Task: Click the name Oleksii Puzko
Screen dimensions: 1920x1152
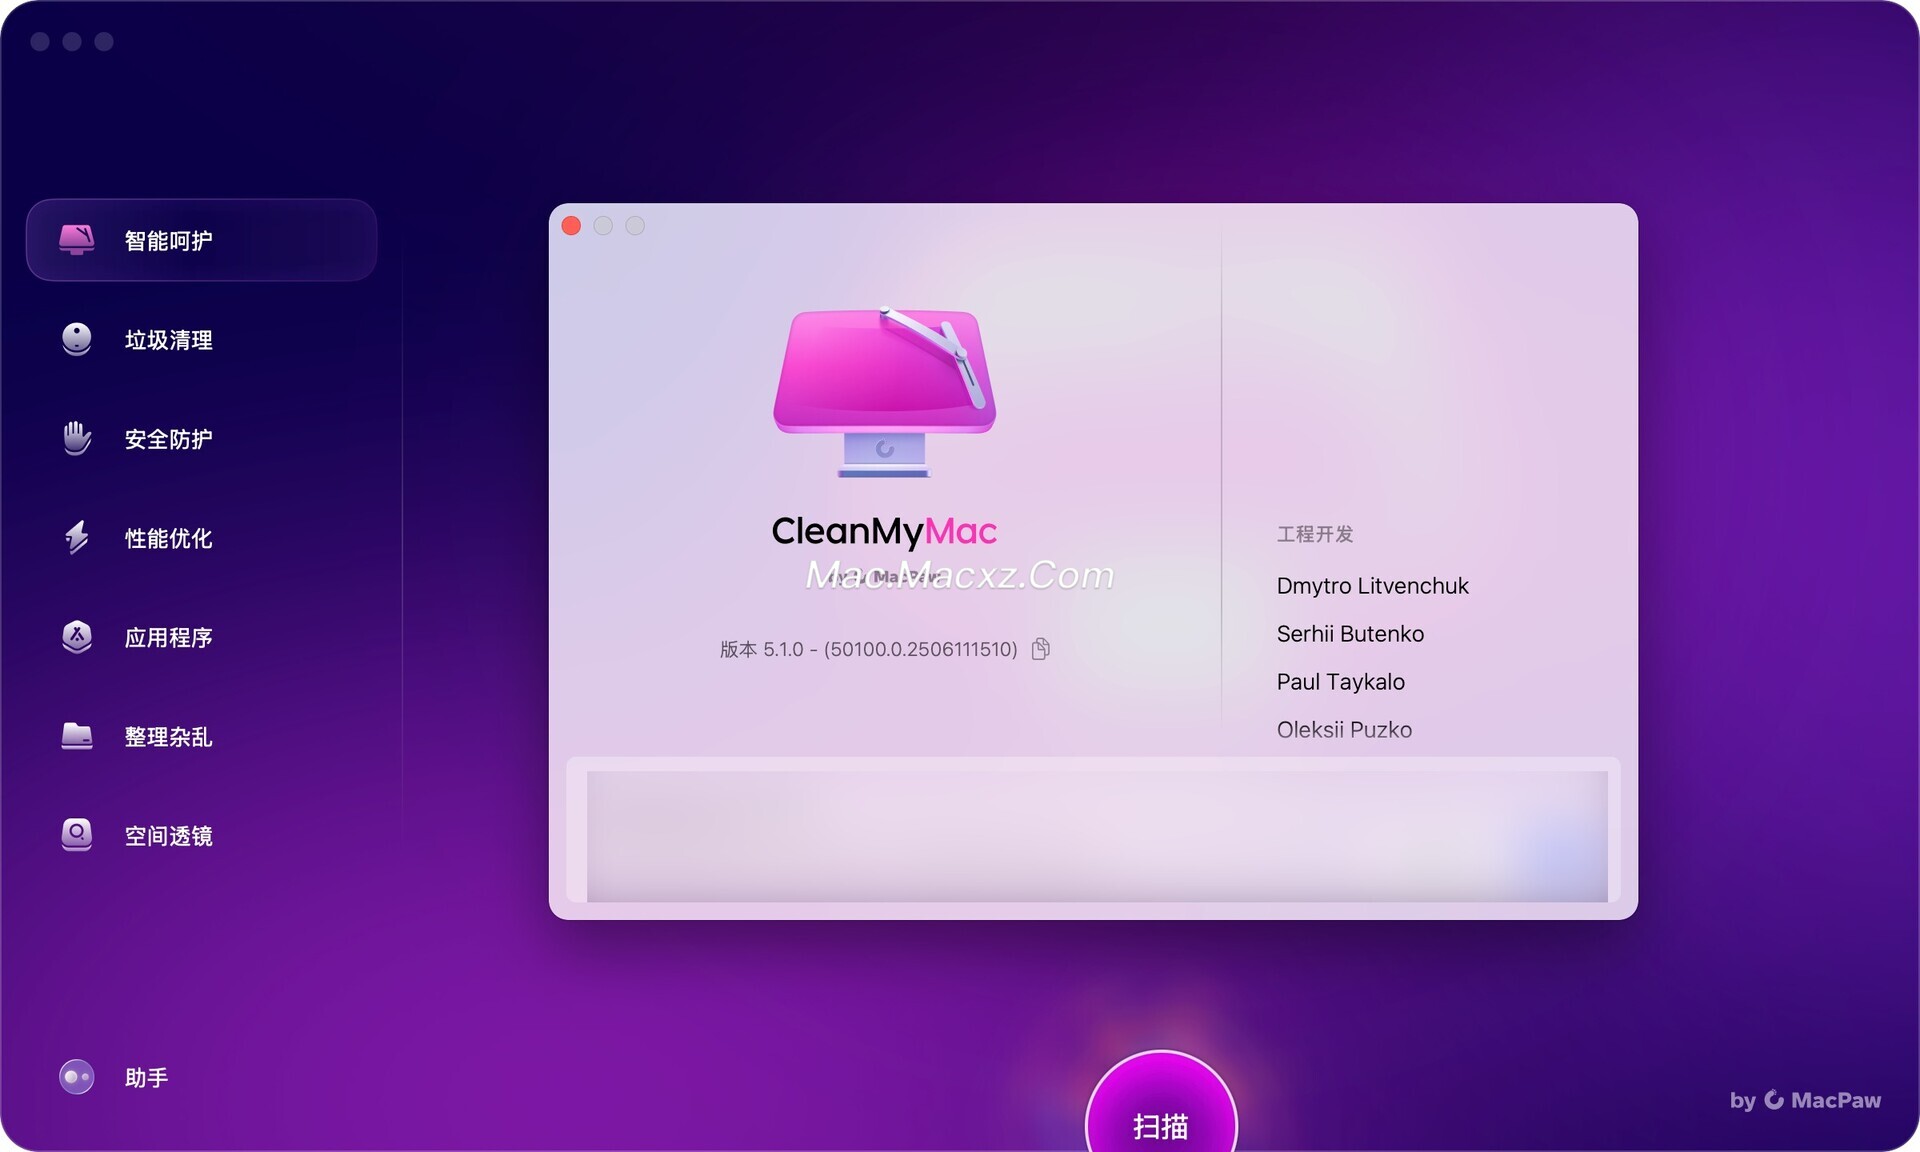Action: (x=1344, y=729)
